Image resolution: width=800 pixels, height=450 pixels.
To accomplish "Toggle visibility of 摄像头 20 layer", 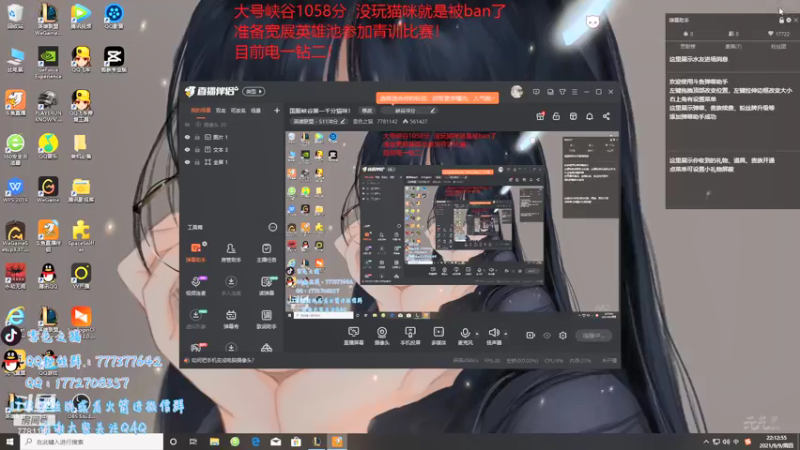I will click(x=187, y=124).
